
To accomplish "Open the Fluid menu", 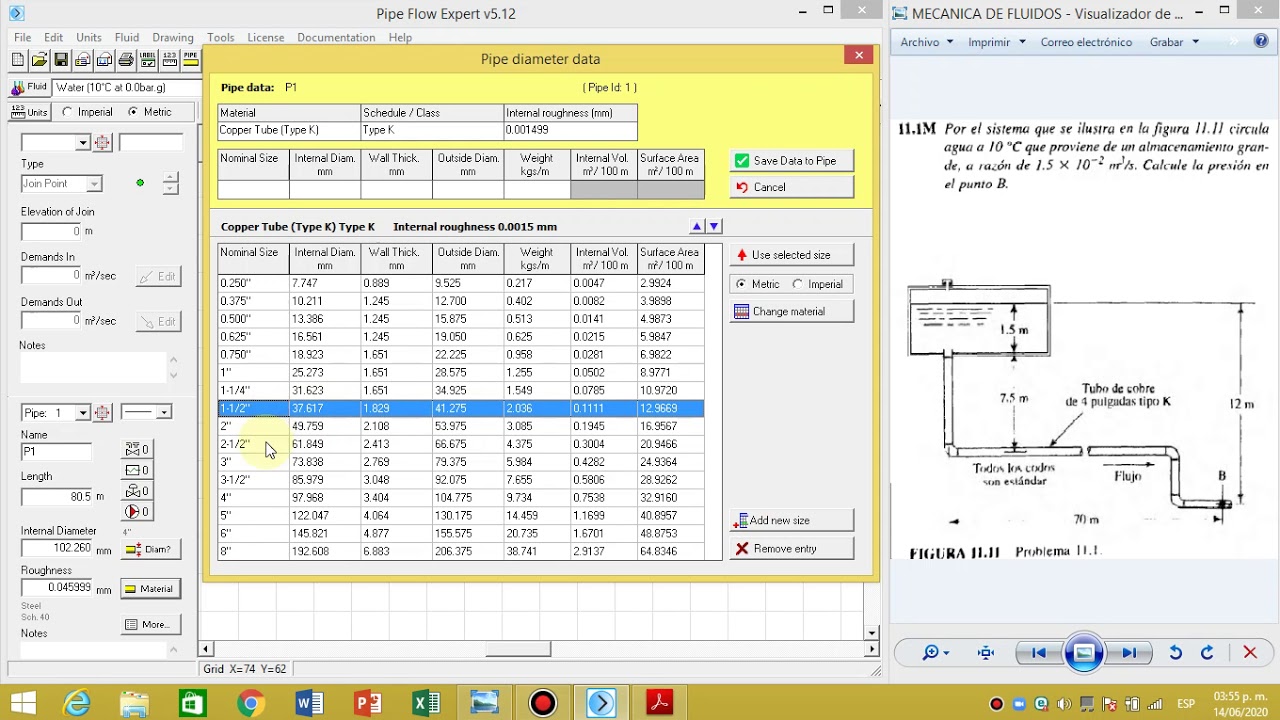I will [126, 37].
